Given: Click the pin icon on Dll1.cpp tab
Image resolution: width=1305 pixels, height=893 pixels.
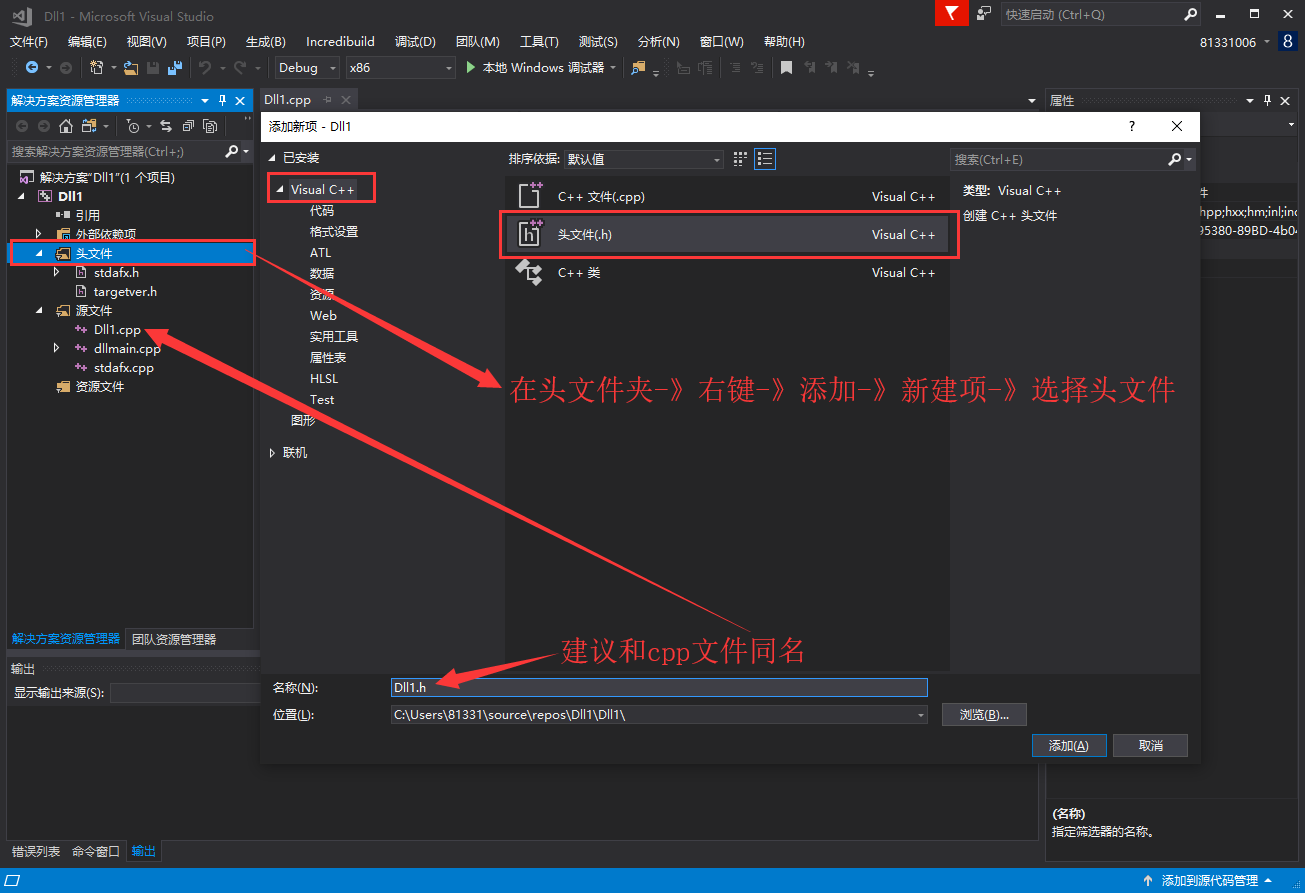Looking at the screenshot, I should point(328,100).
